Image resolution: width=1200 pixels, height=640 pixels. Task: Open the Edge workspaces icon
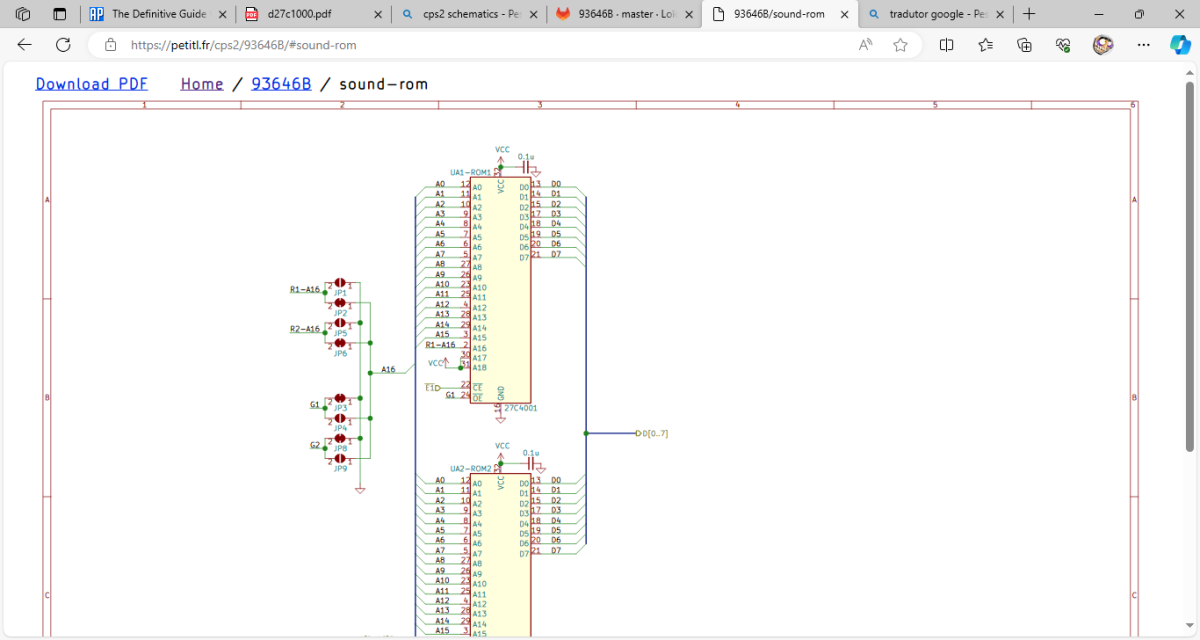(22, 15)
